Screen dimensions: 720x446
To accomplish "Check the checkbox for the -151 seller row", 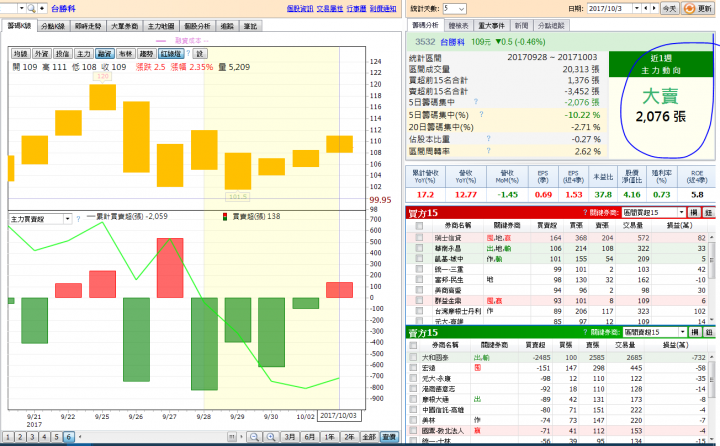I will [413, 367].
